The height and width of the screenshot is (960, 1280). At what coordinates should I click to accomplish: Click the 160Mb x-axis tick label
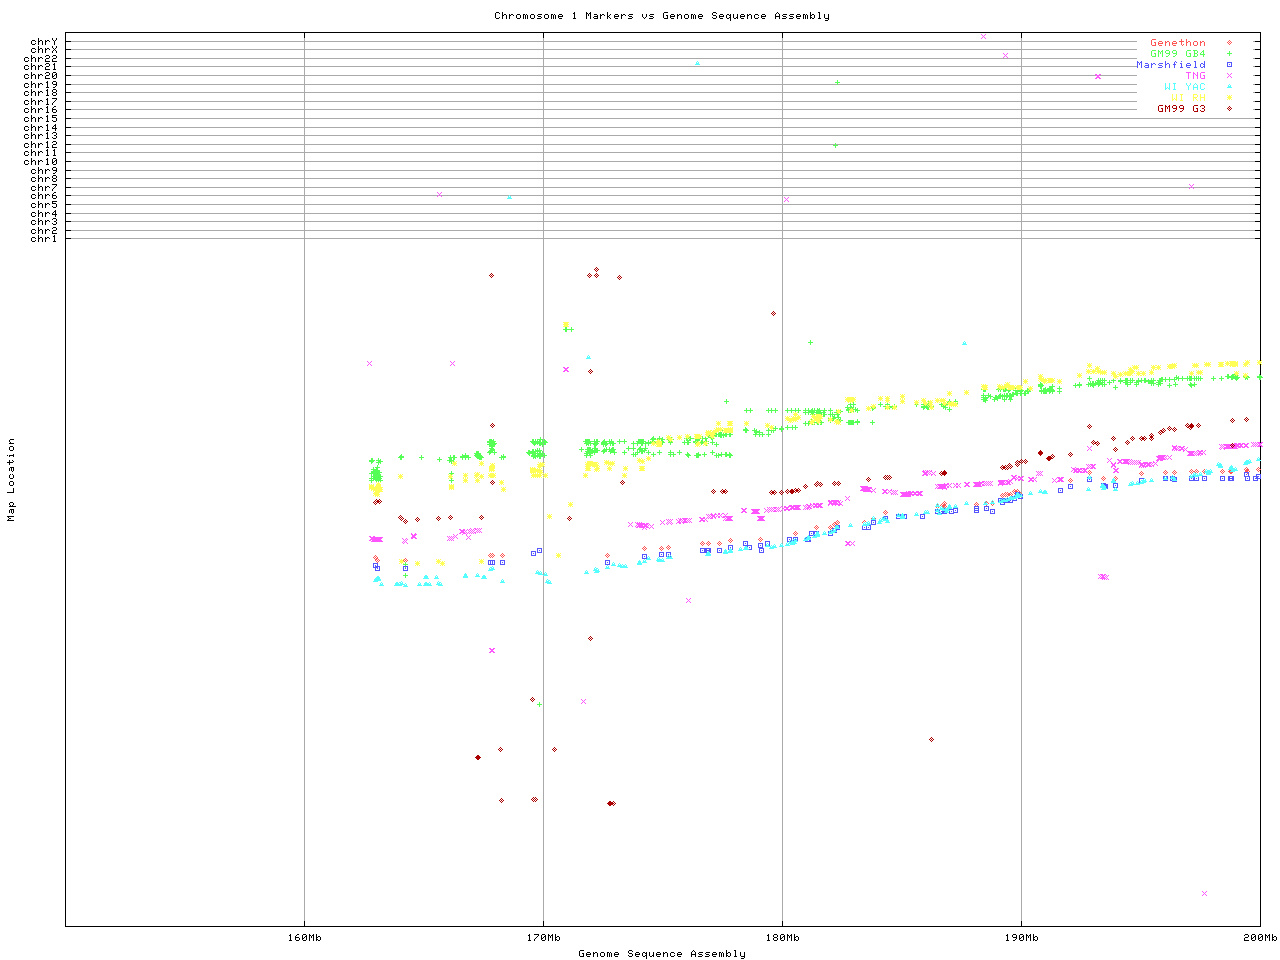click(304, 938)
